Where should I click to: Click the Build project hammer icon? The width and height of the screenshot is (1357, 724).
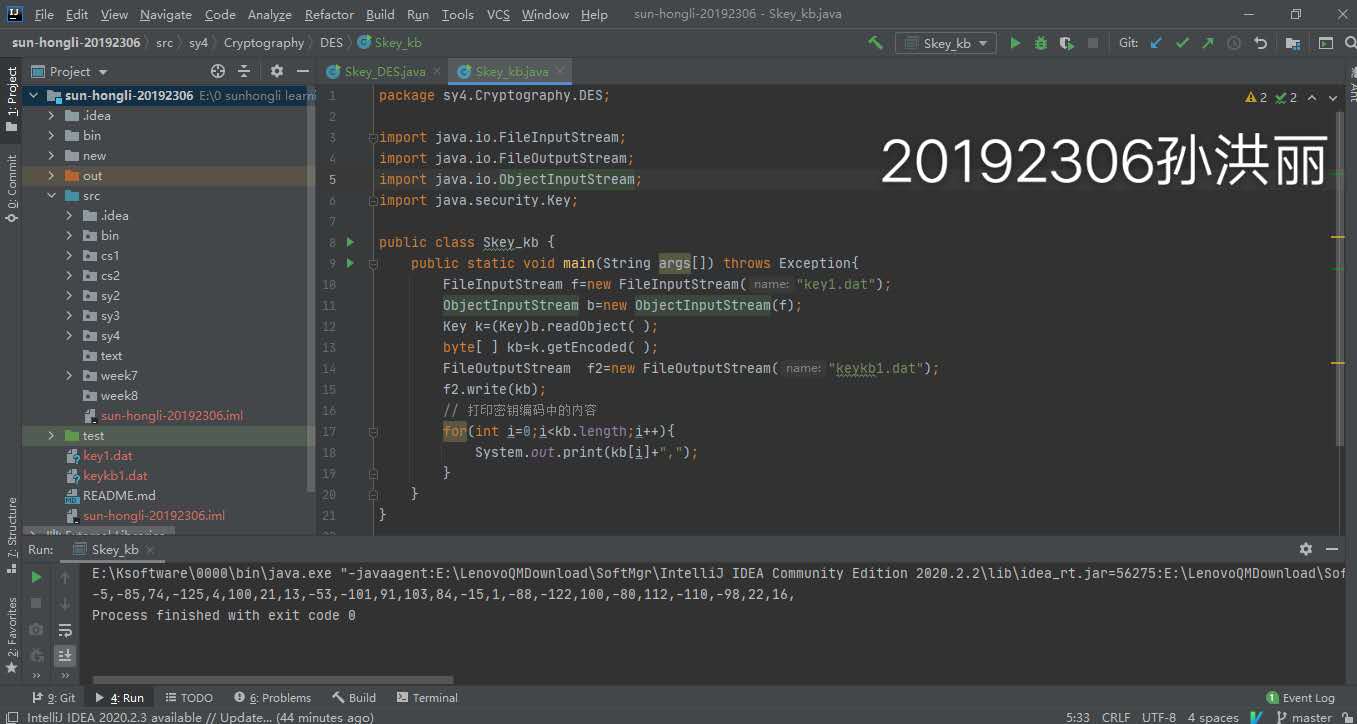point(875,43)
